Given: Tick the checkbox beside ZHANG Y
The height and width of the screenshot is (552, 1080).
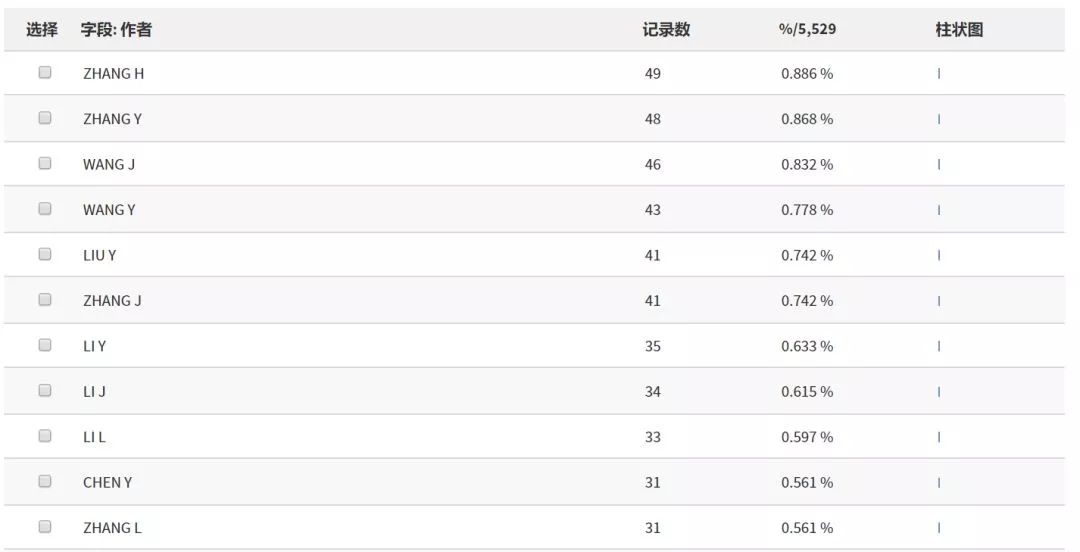Looking at the screenshot, I should tap(45, 118).
